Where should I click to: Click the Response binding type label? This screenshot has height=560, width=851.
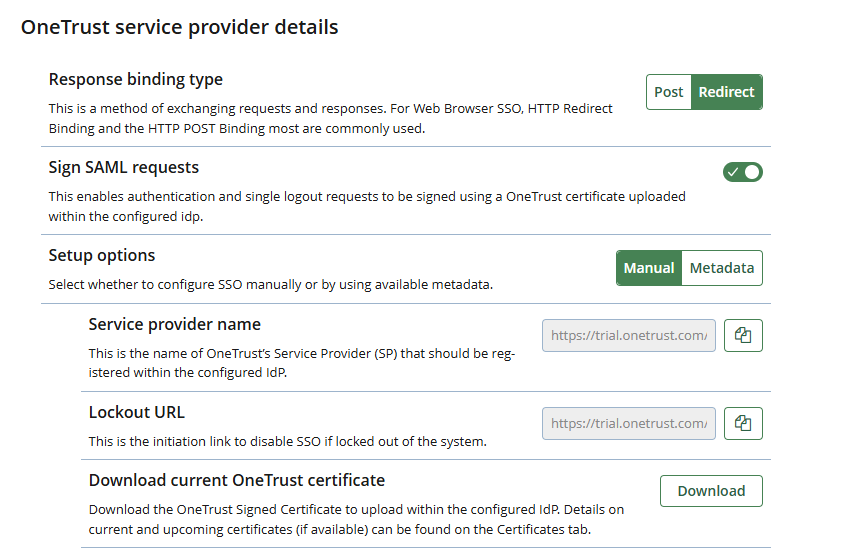pos(136,79)
